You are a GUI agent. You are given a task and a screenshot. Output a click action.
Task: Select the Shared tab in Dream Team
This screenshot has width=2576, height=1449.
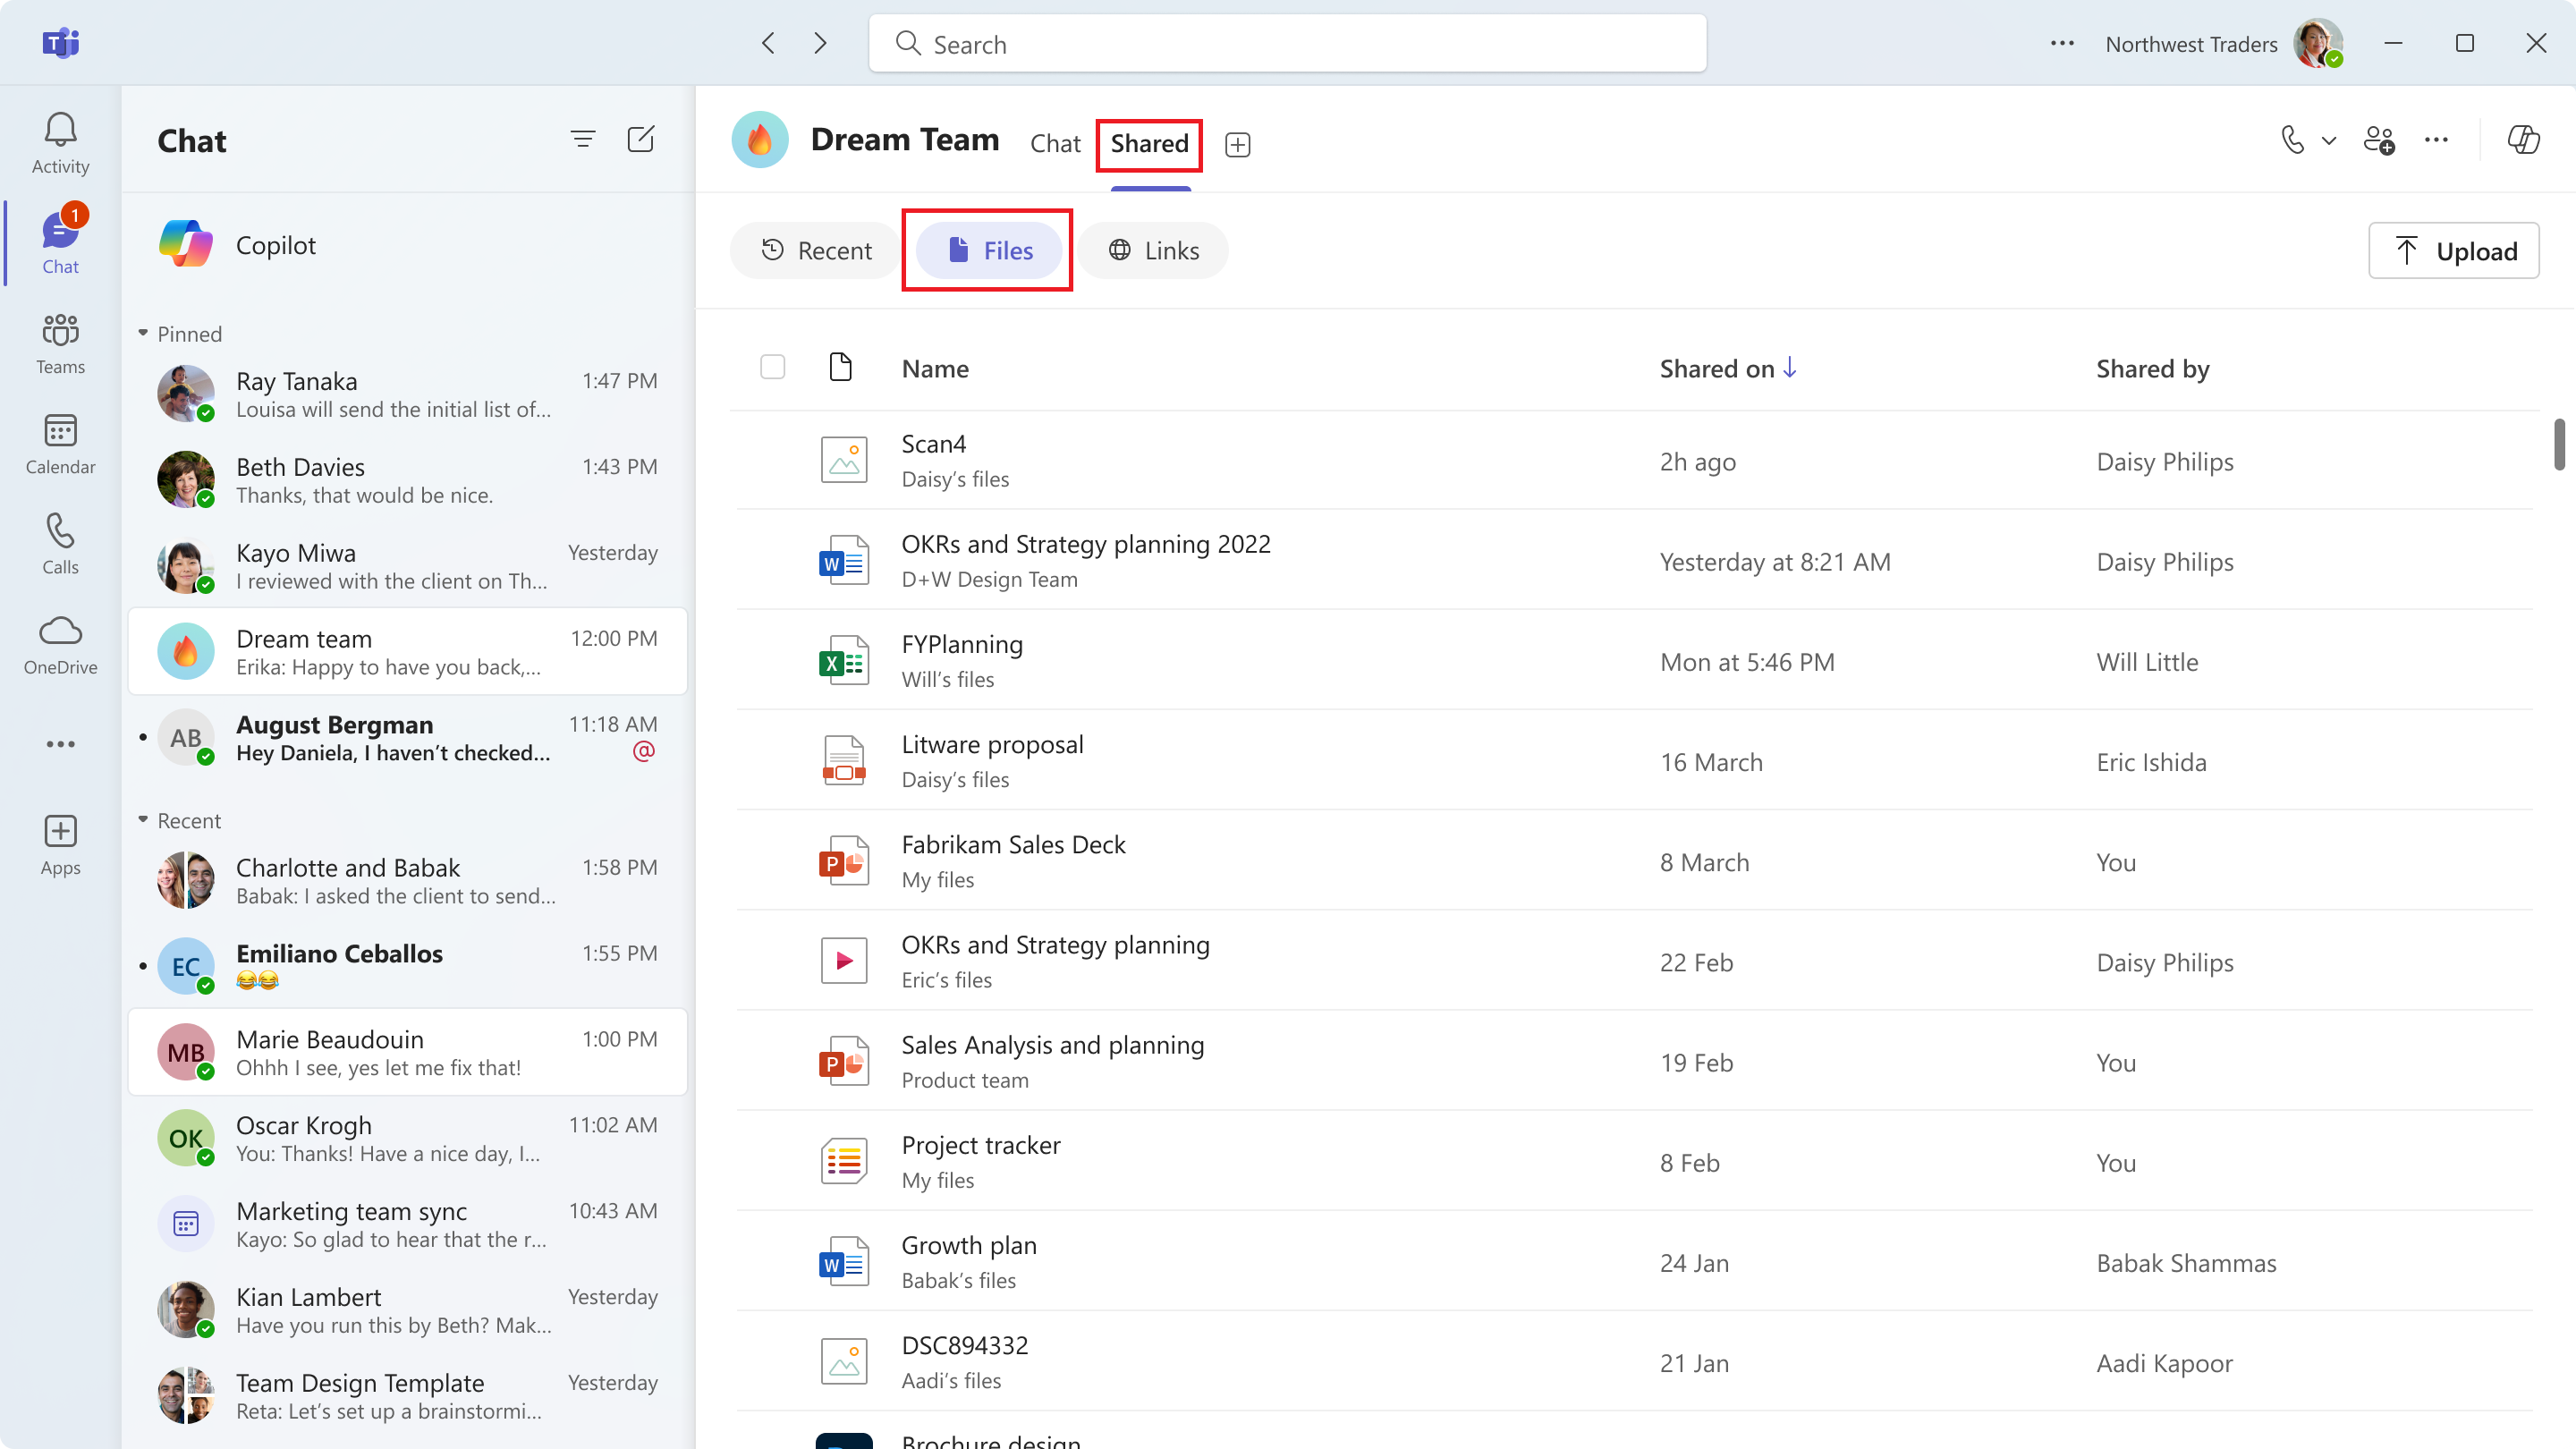[1150, 143]
